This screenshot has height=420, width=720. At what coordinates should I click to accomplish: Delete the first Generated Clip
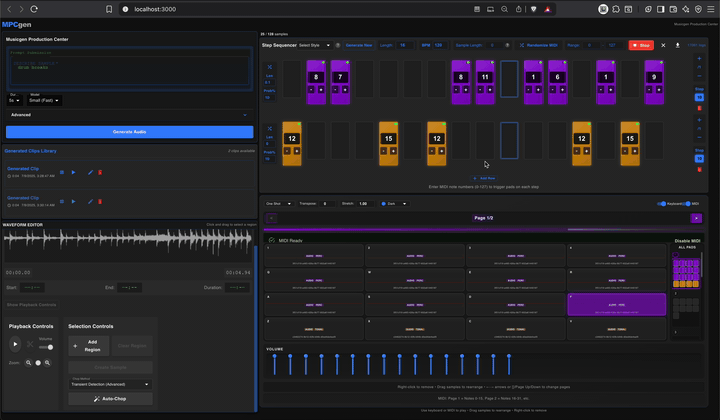pos(100,172)
